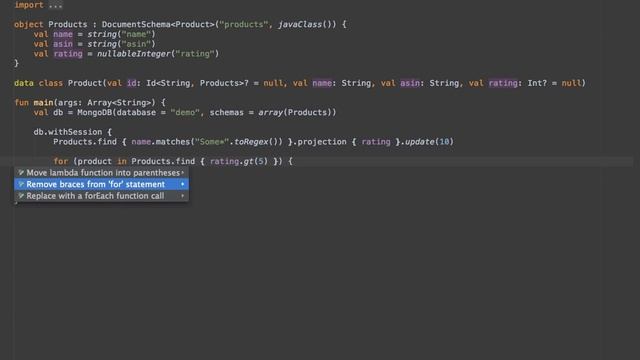The height and width of the screenshot is (360, 640).
Task: Click the 'gt' call in the for loop
Action: (249, 162)
